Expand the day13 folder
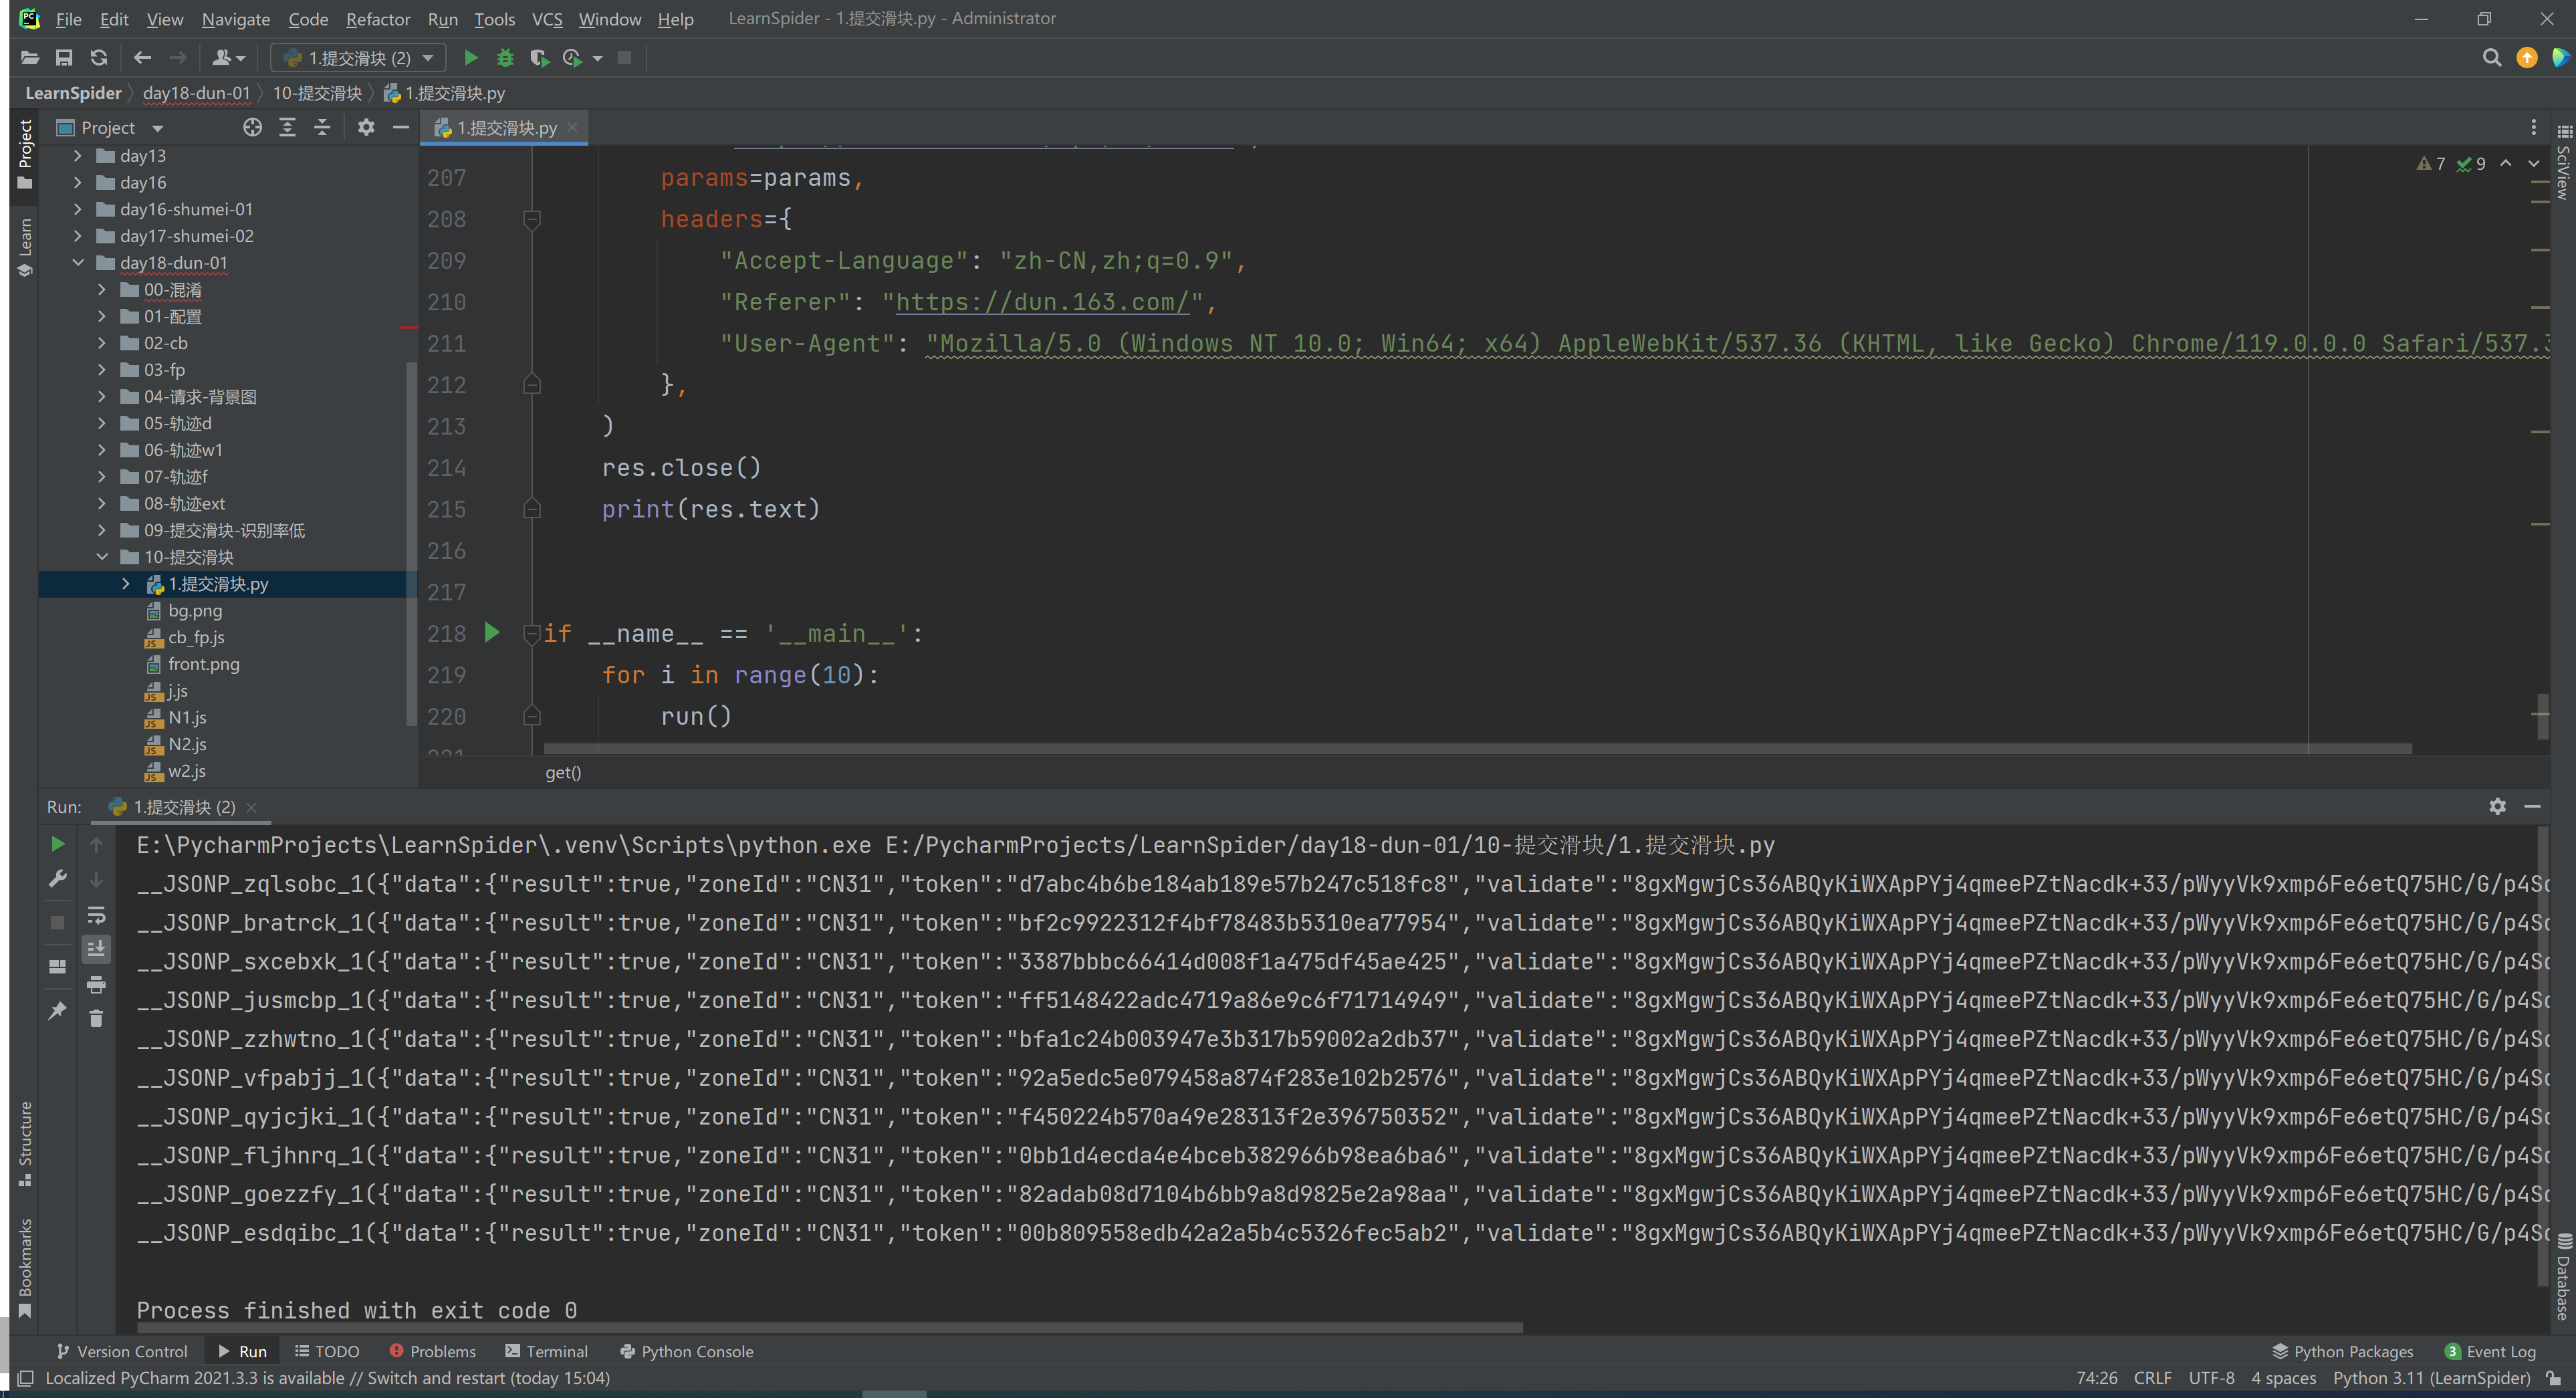Screen dimensions: 2576x1398 click(77, 155)
